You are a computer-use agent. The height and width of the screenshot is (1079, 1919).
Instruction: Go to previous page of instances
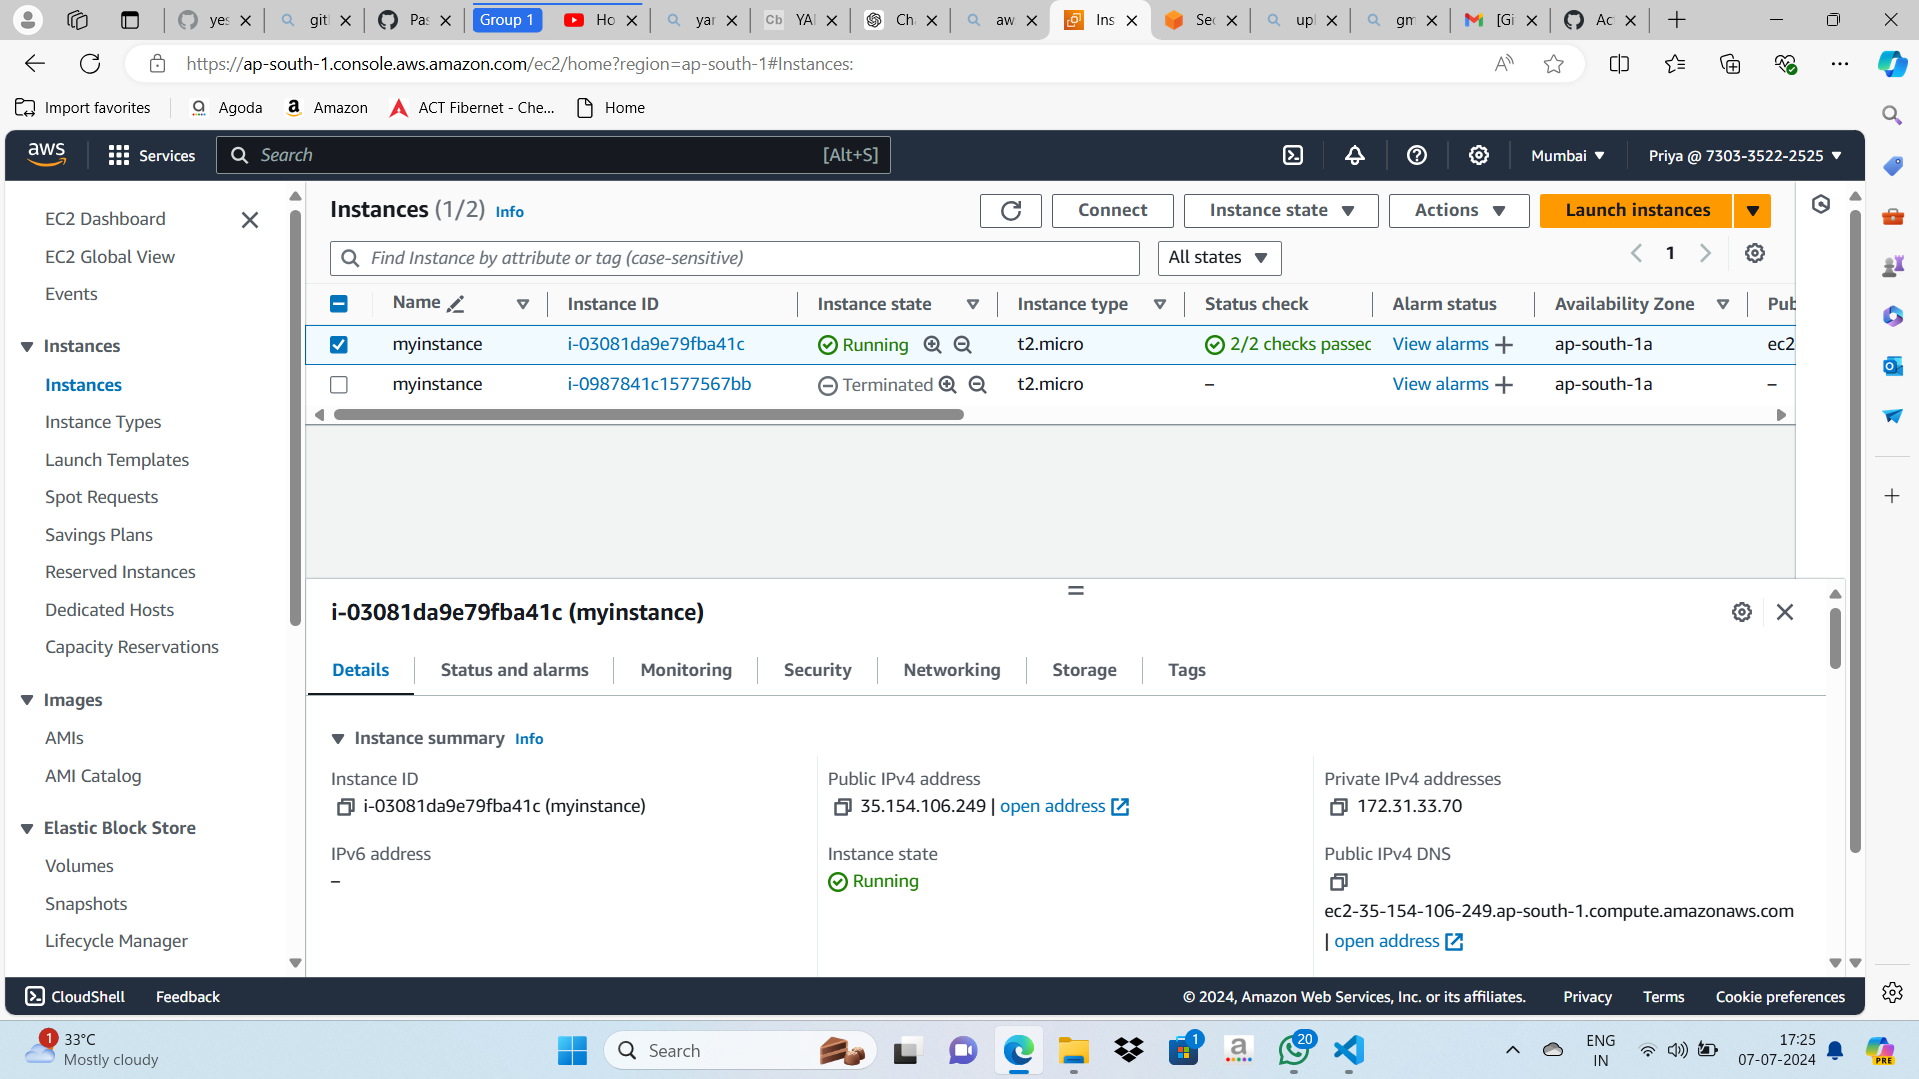[x=1636, y=253]
